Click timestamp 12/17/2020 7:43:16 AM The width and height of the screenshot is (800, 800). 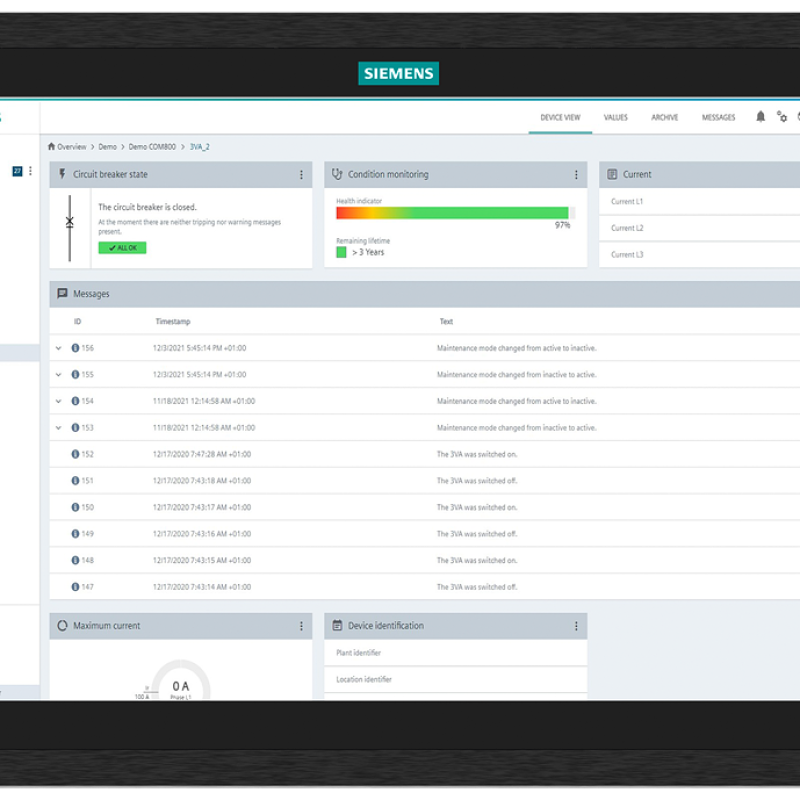202,534
